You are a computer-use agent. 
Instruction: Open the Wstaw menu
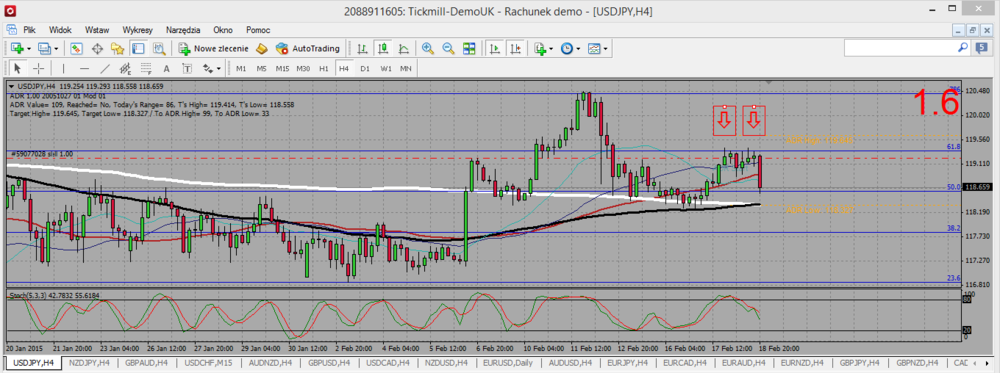click(96, 30)
